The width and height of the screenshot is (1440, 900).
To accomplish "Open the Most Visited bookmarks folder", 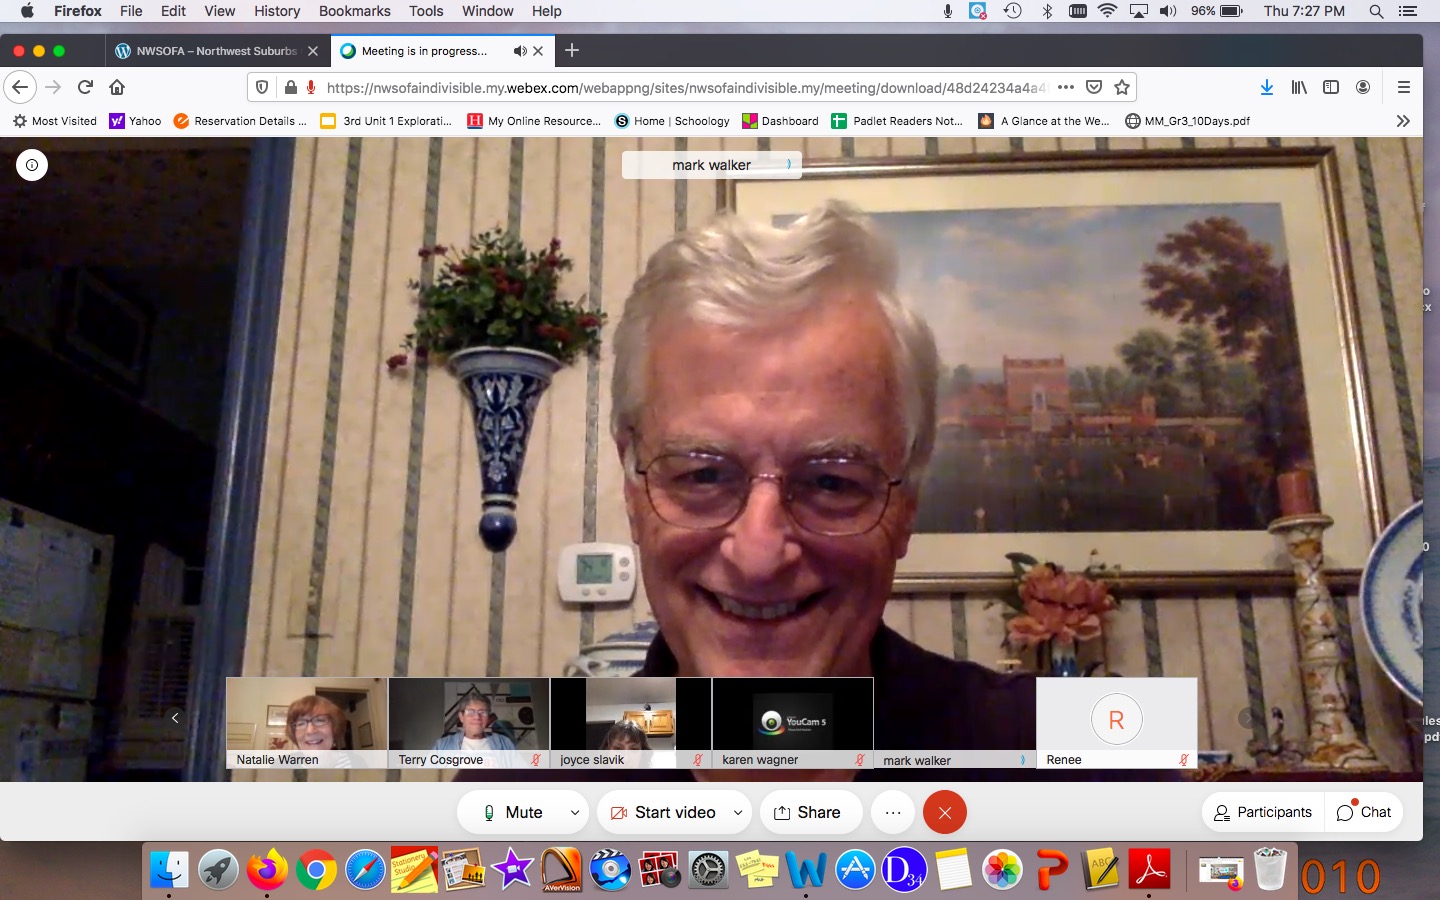I will point(55,121).
